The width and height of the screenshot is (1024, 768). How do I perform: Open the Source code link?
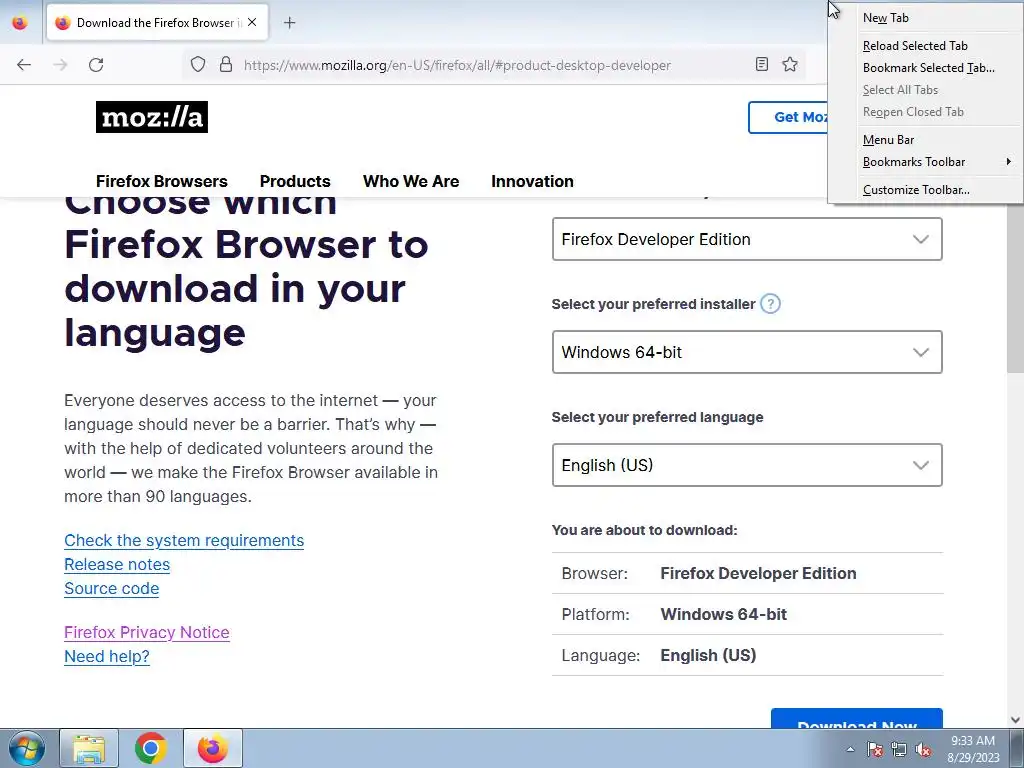coord(112,588)
